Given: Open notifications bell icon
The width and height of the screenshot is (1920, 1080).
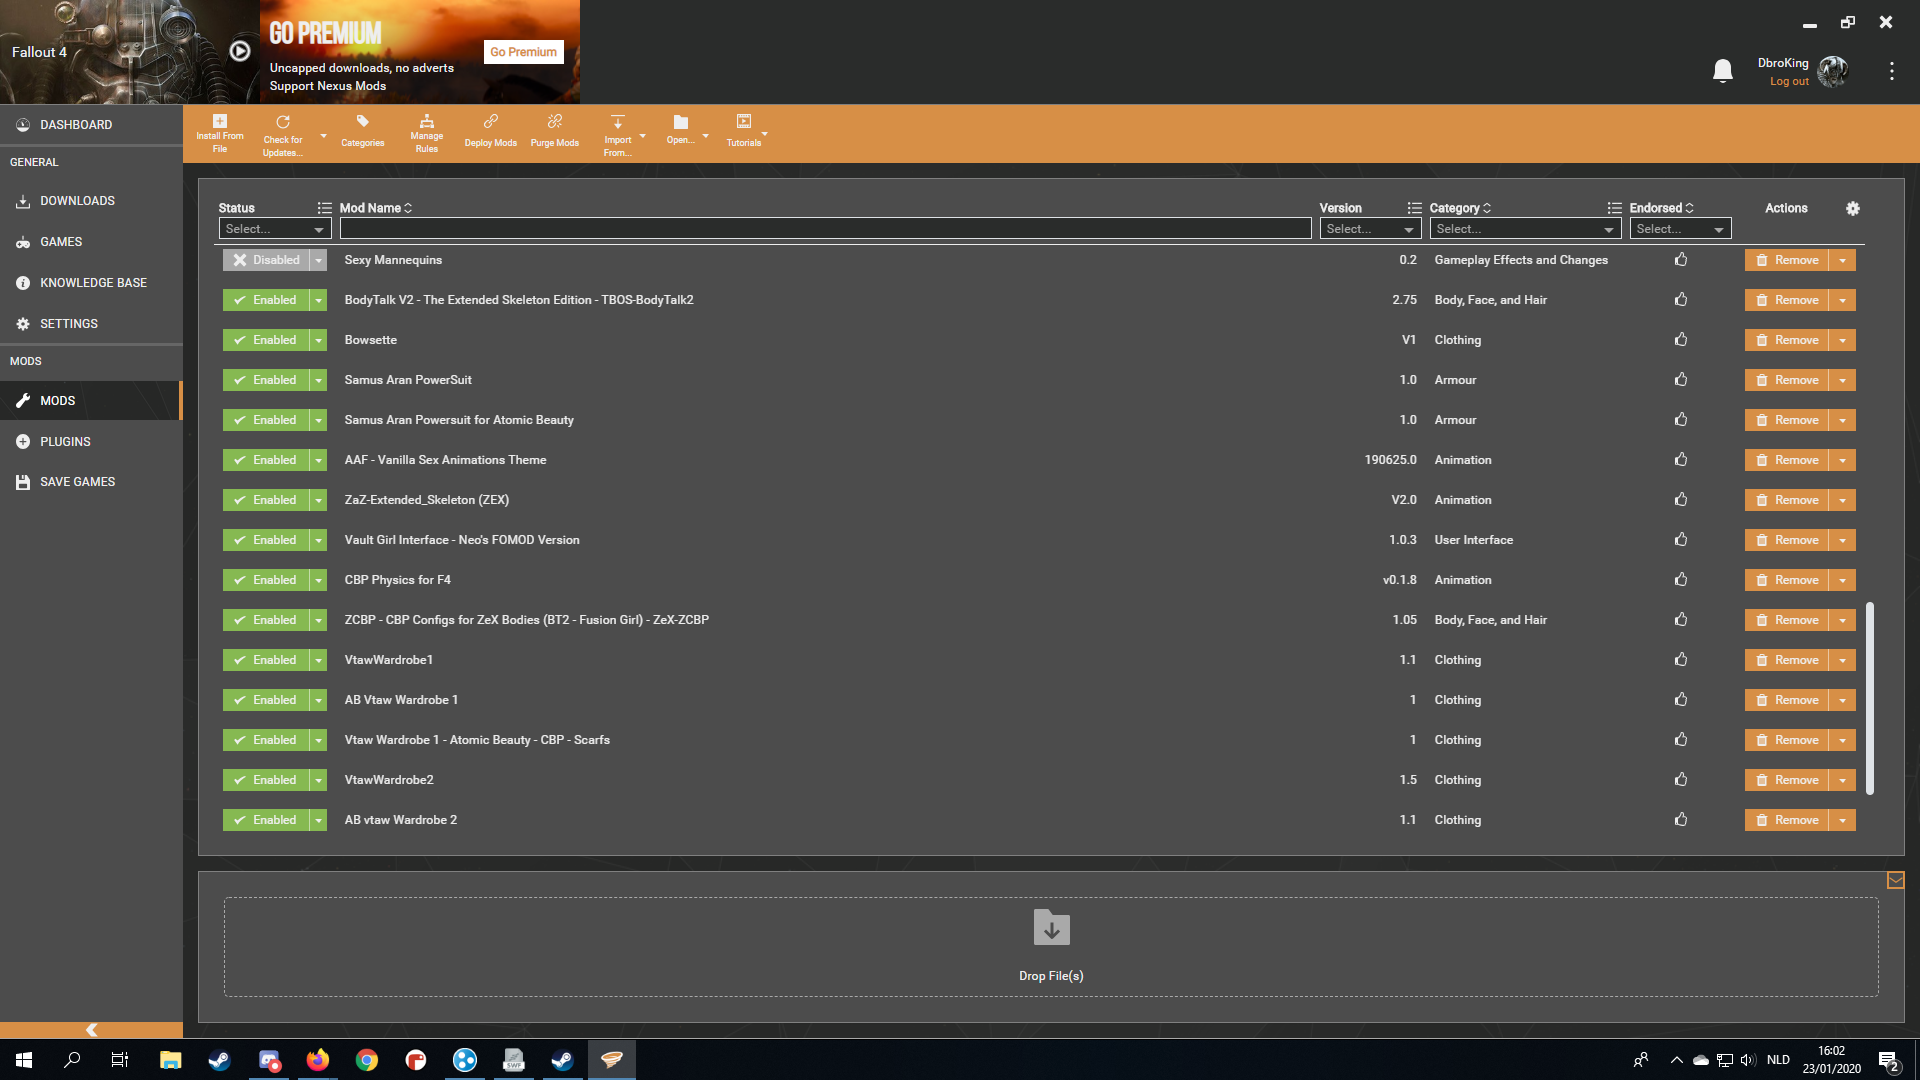Looking at the screenshot, I should click(1723, 71).
